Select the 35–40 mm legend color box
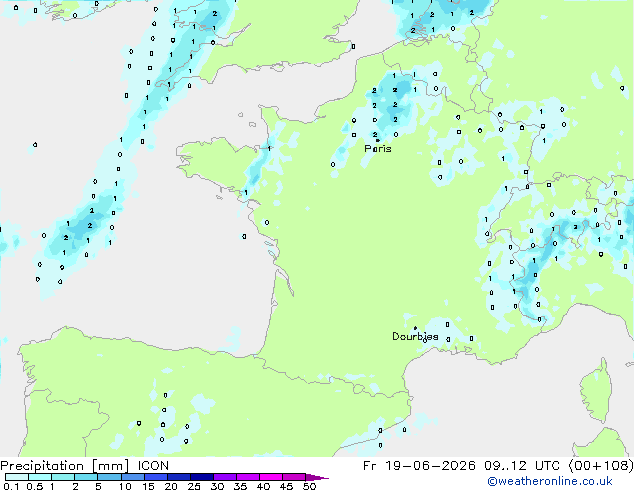 click(248, 477)
